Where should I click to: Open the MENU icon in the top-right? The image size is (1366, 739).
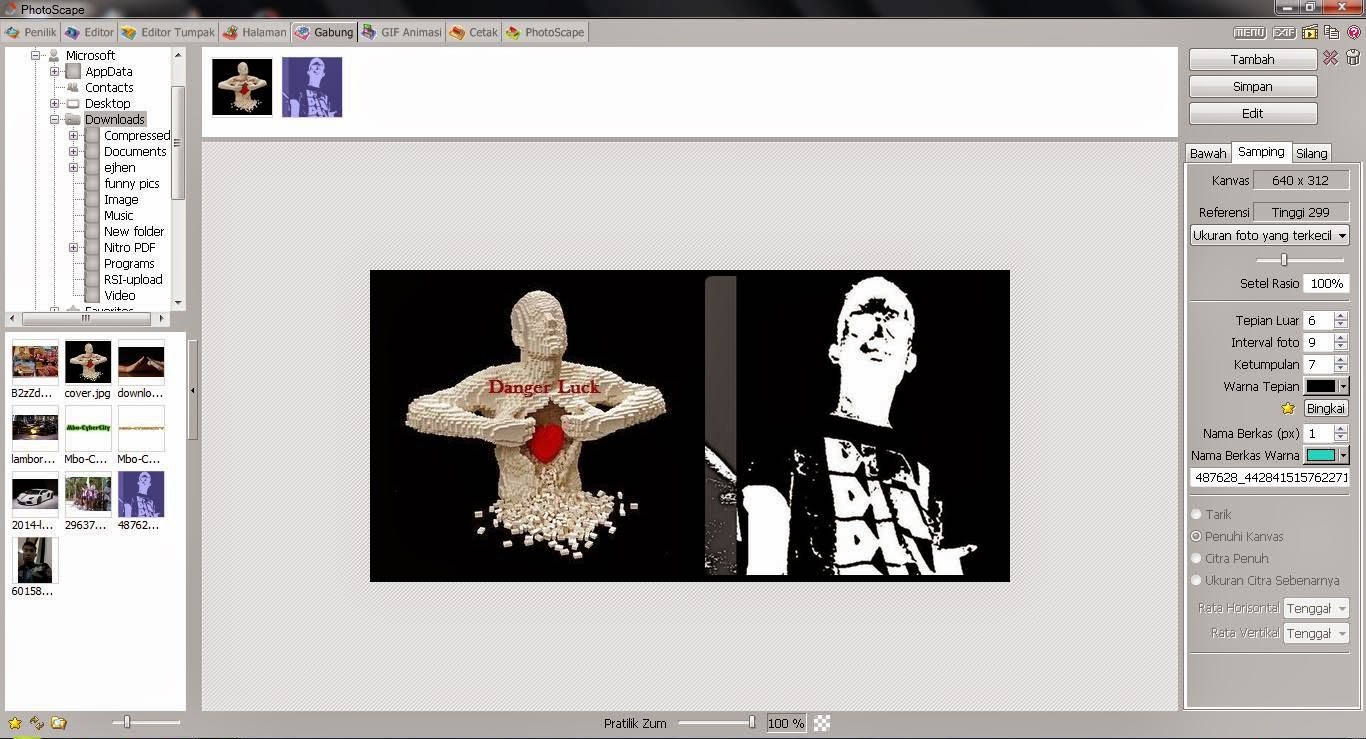click(x=1250, y=32)
